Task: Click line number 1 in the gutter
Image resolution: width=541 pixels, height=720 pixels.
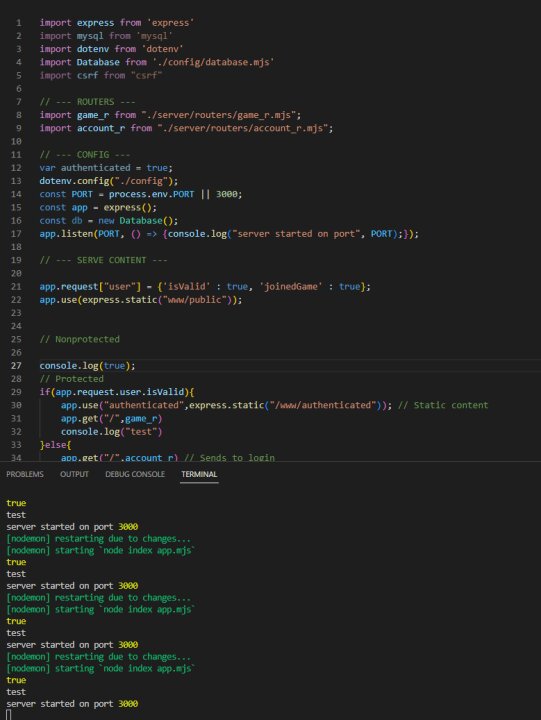Action: pos(19,22)
